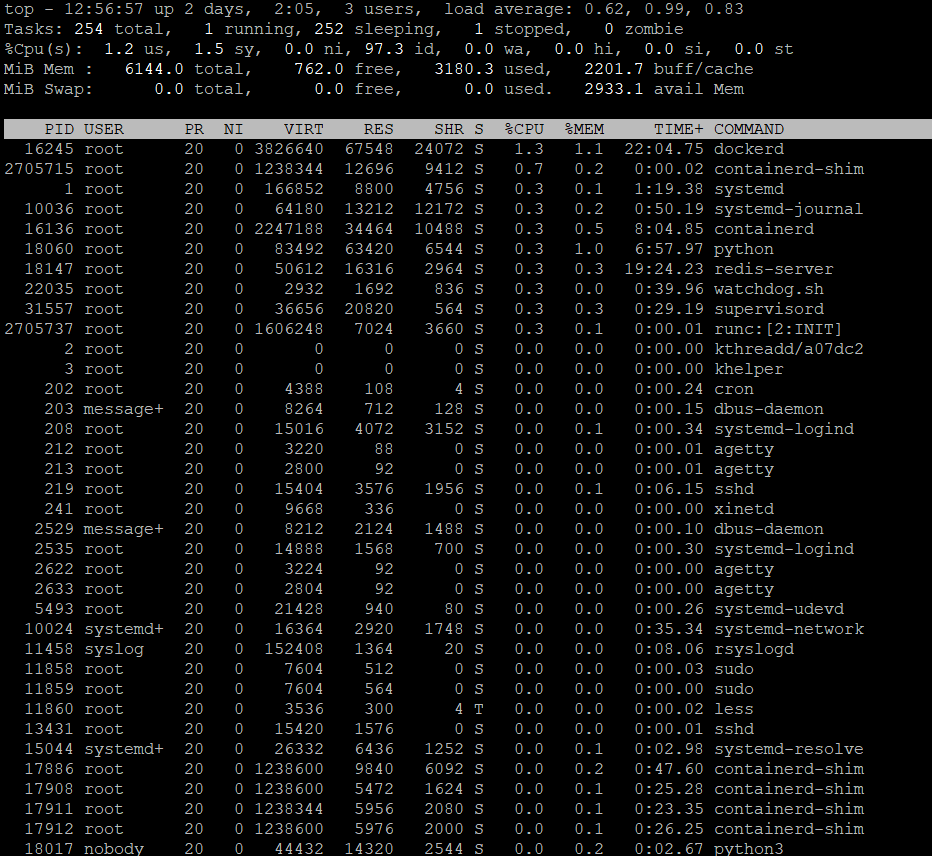Click the cron process name
This screenshot has height=856, width=932.
coord(733,389)
